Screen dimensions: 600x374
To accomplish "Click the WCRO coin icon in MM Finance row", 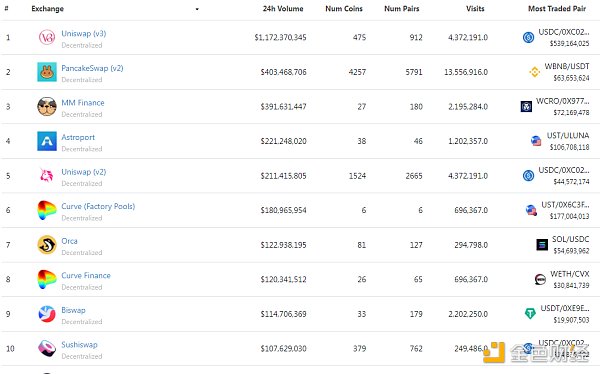I will point(526,106).
